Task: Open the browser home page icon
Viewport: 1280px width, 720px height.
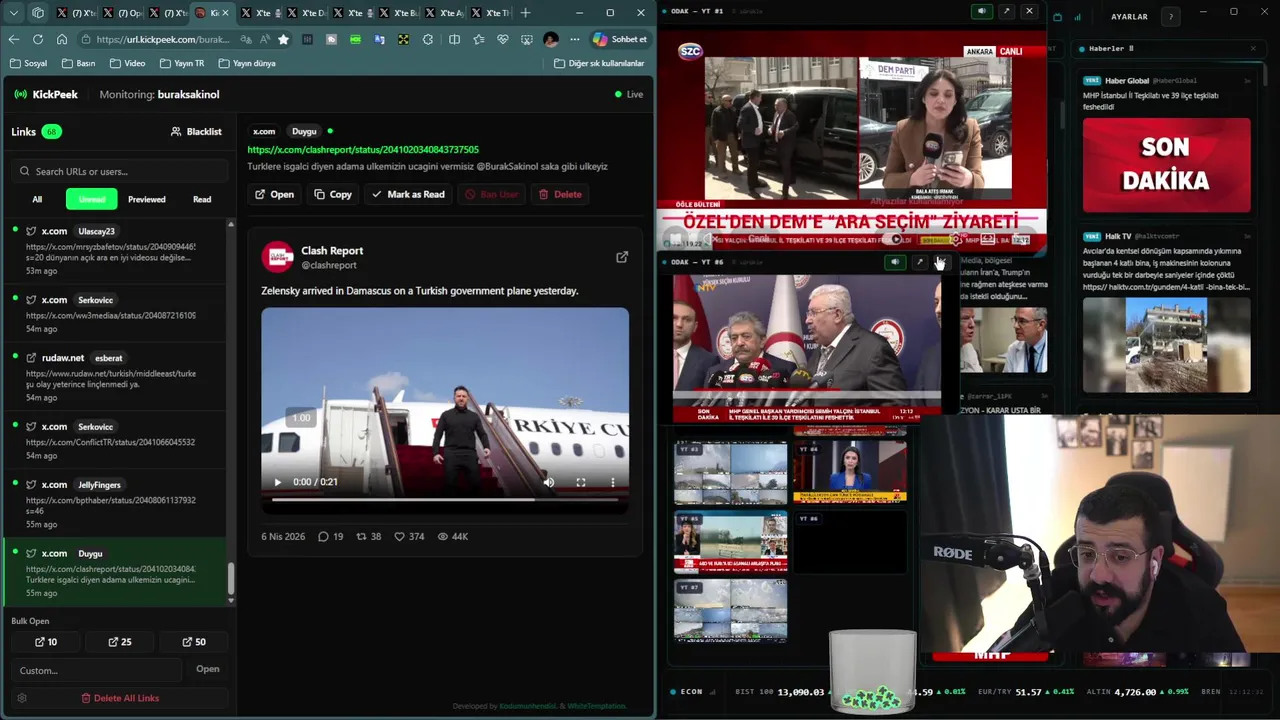Action: (x=62, y=39)
